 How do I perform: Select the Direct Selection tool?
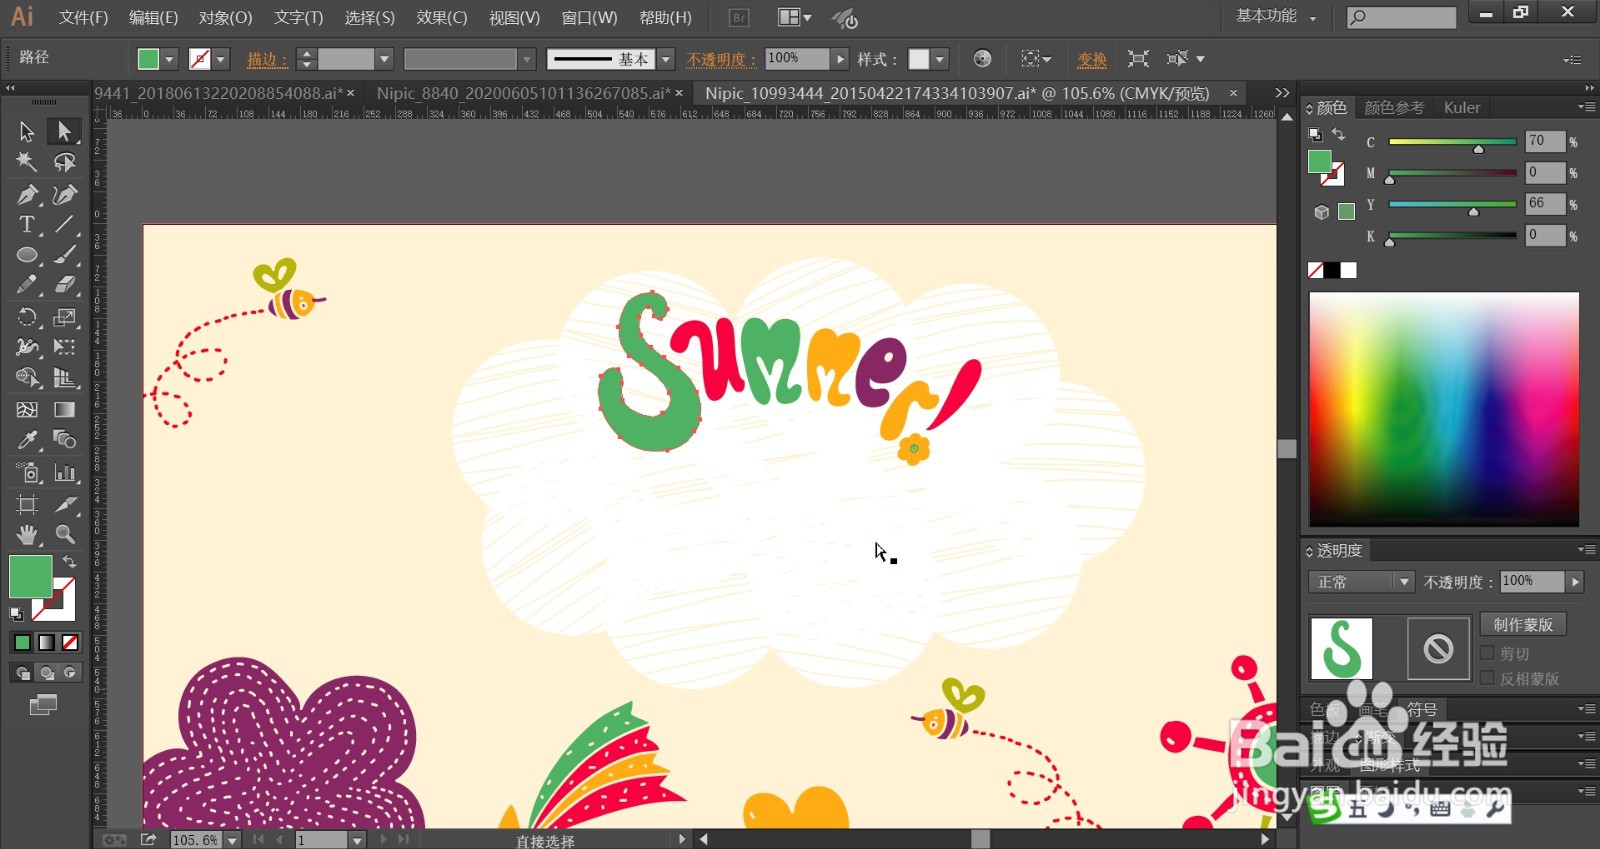click(65, 131)
